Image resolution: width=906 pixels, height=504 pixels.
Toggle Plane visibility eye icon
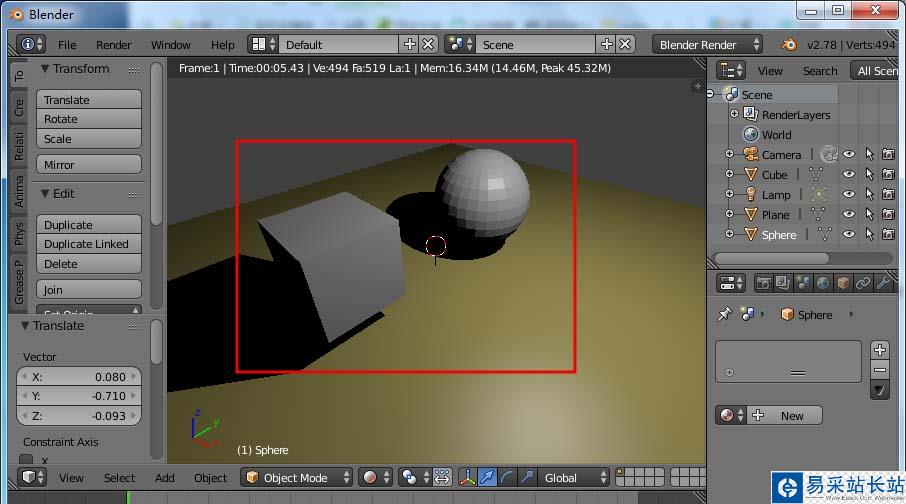pos(848,214)
